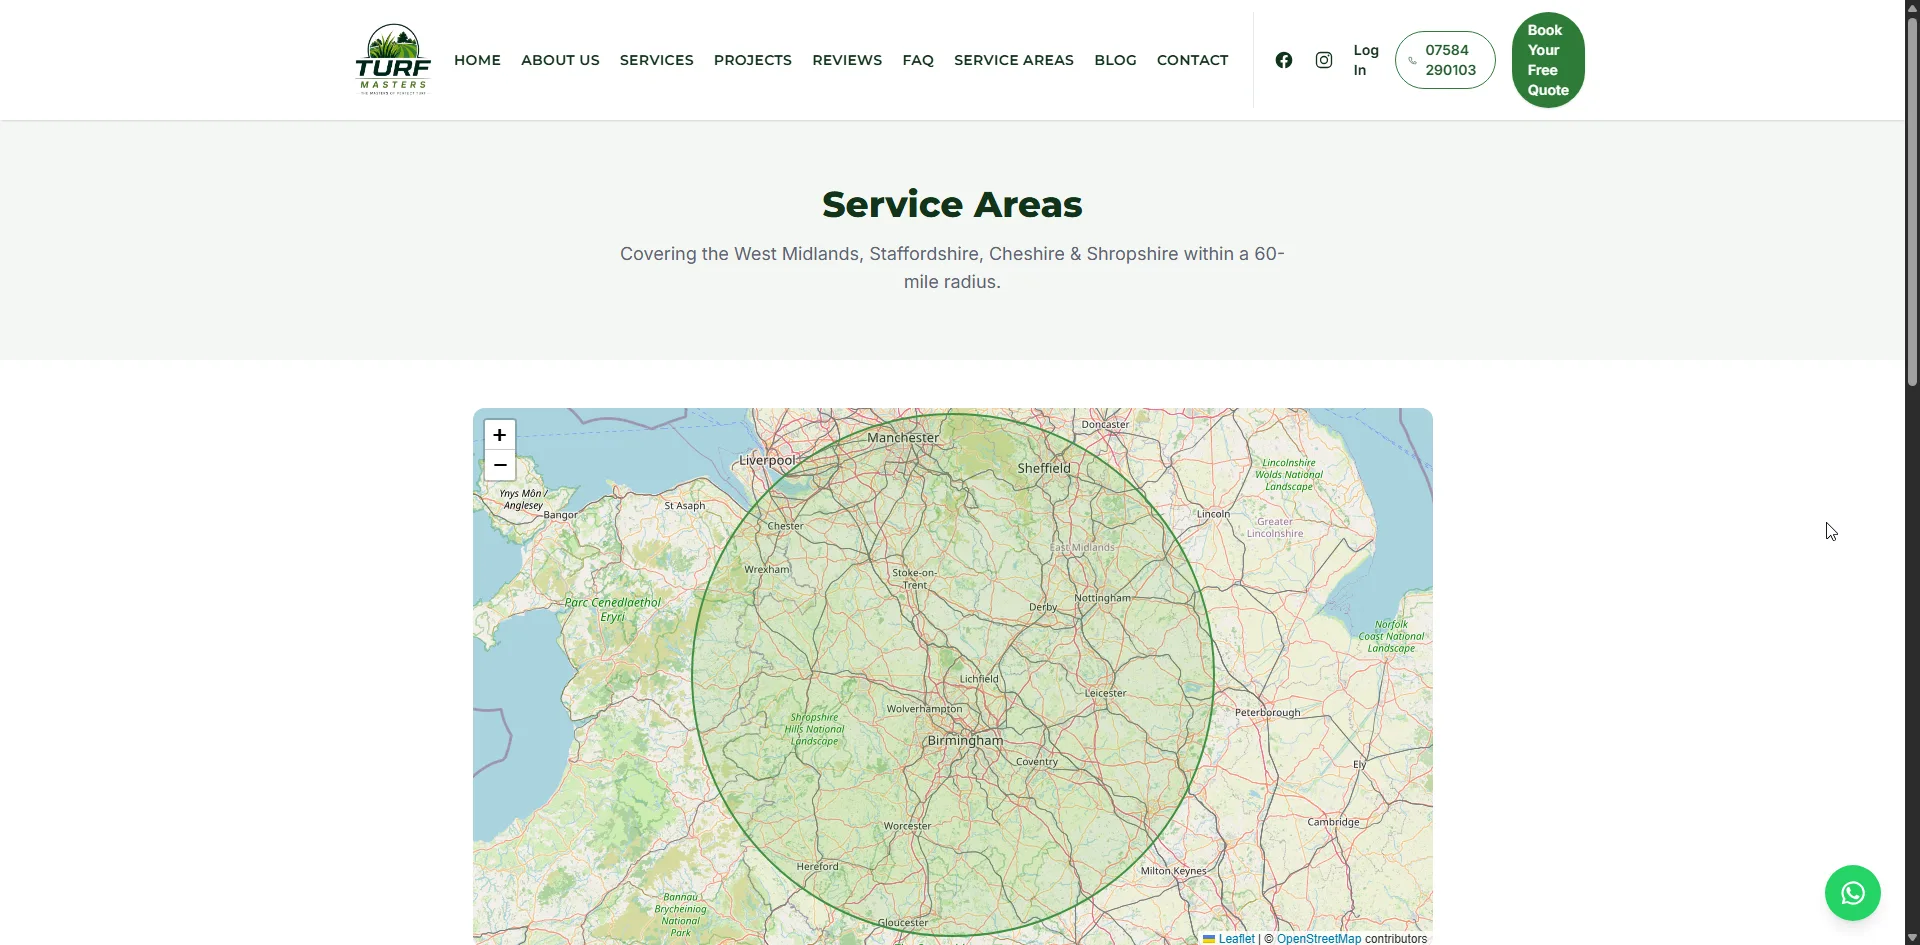Click Peterborough label on the map
Image resolution: width=1920 pixels, height=945 pixels.
click(1268, 713)
